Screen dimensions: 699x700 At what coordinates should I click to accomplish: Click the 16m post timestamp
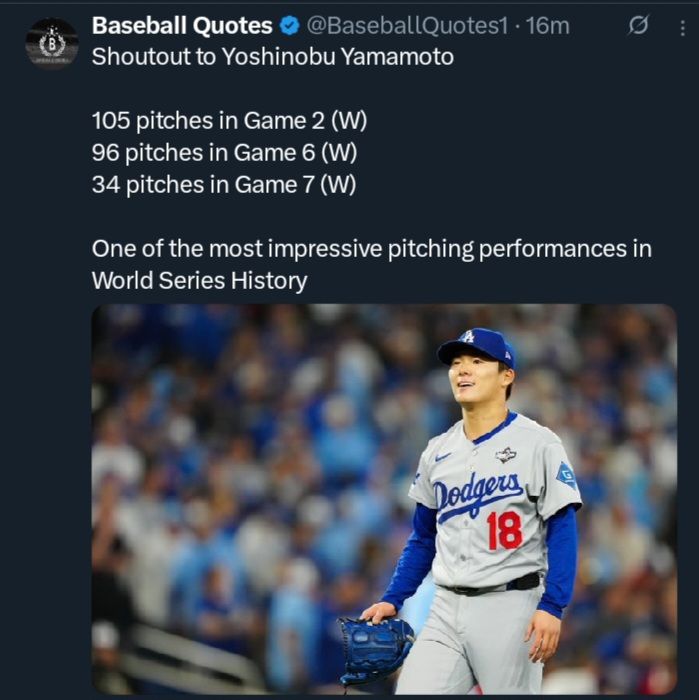pyautogui.click(x=548, y=26)
